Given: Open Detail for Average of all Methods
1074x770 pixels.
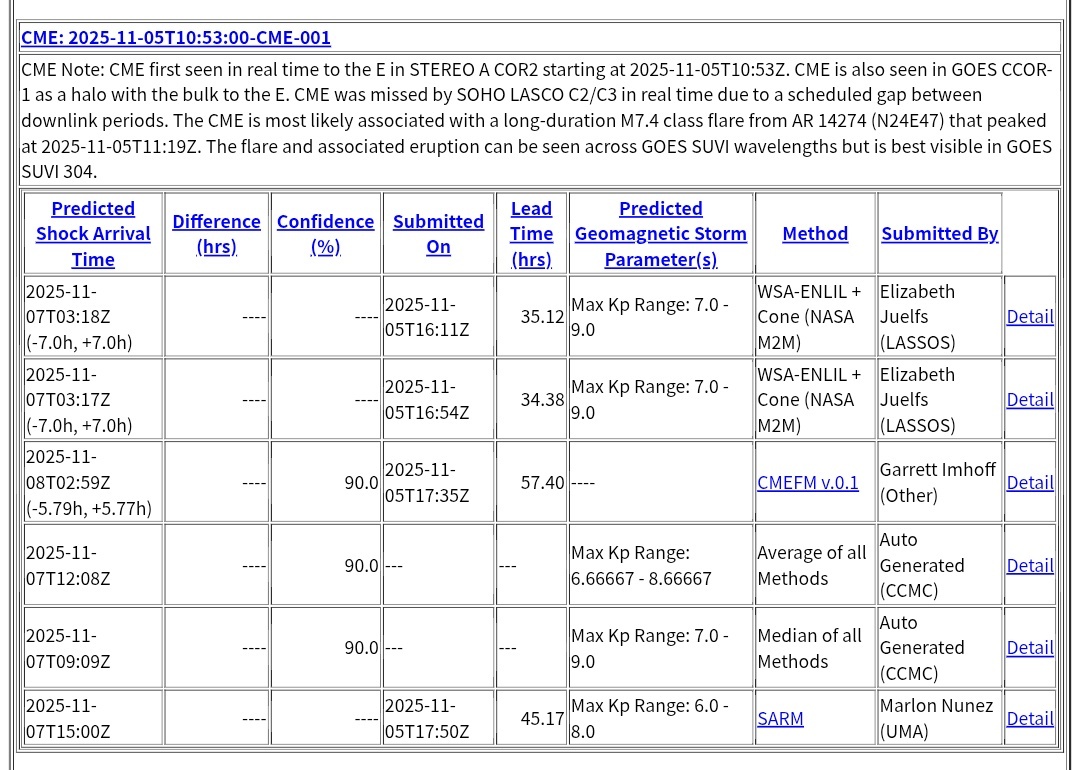Looking at the screenshot, I should click(1029, 565).
